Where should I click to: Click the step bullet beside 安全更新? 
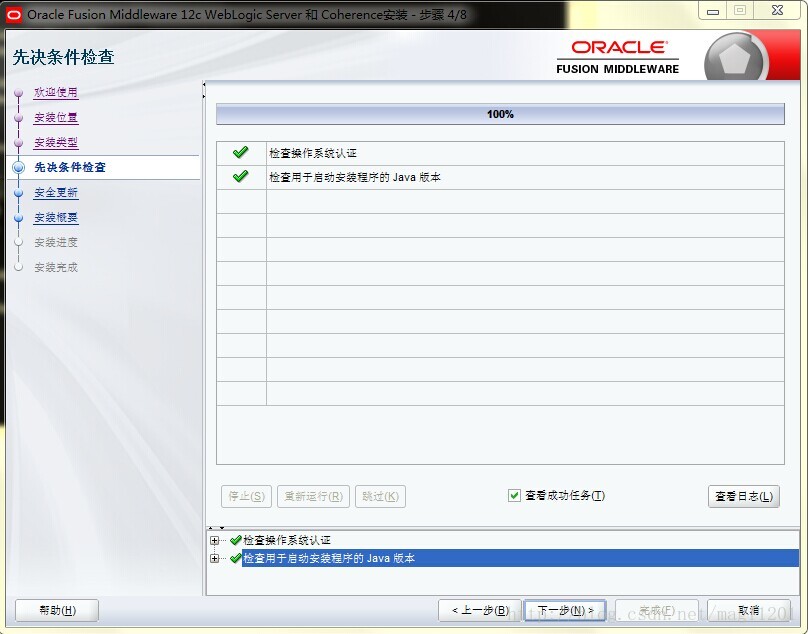(x=19, y=193)
